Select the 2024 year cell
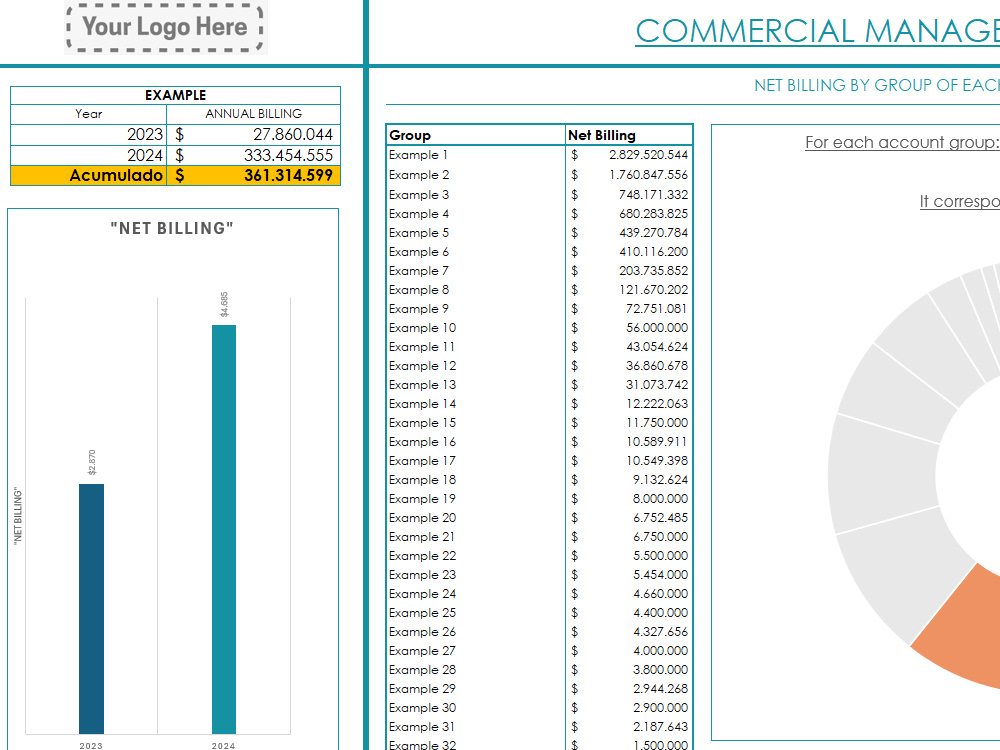The width and height of the screenshot is (1000, 750). [x=89, y=155]
